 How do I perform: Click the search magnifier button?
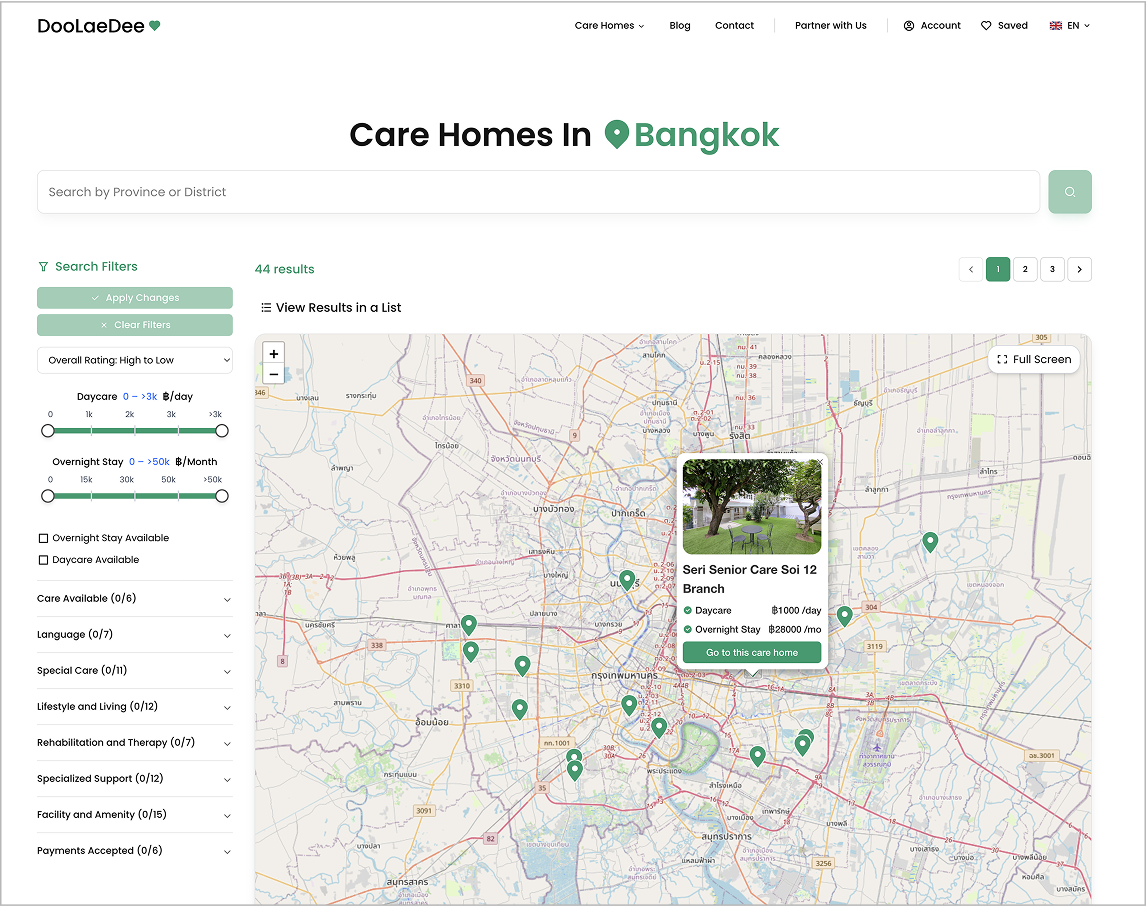[1069, 192]
